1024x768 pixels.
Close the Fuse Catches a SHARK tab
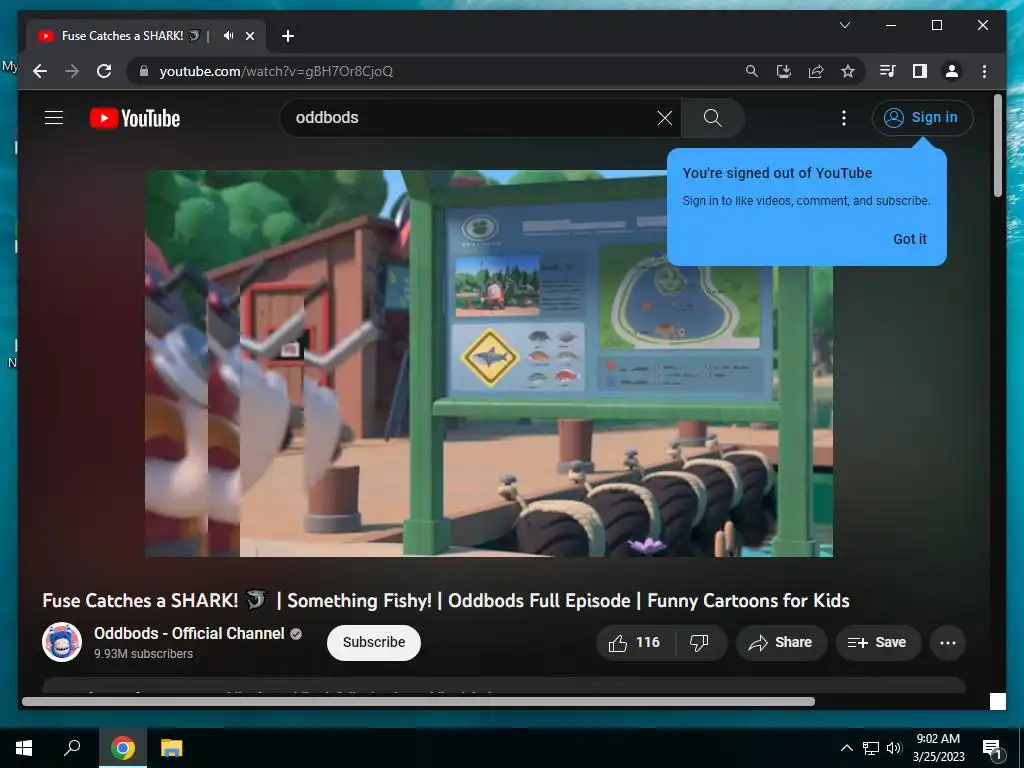(x=249, y=36)
